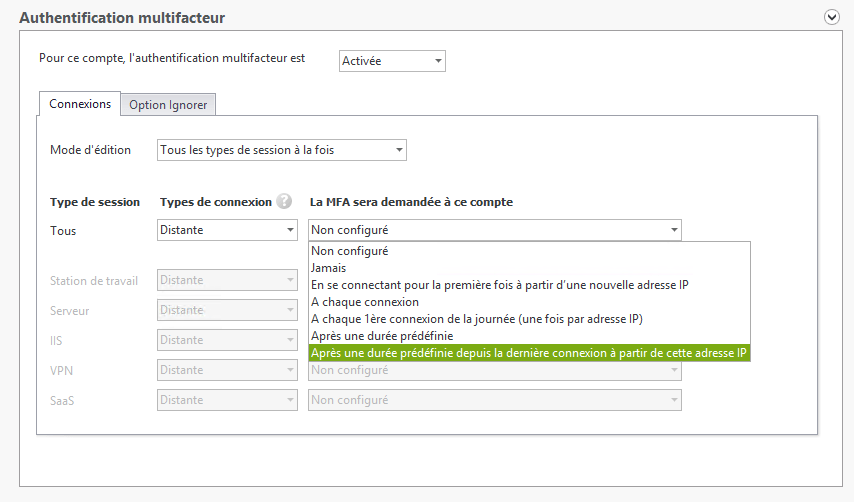
Task: Select the highlighted dernière connexion adresse IP option
Action: coord(529,353)
